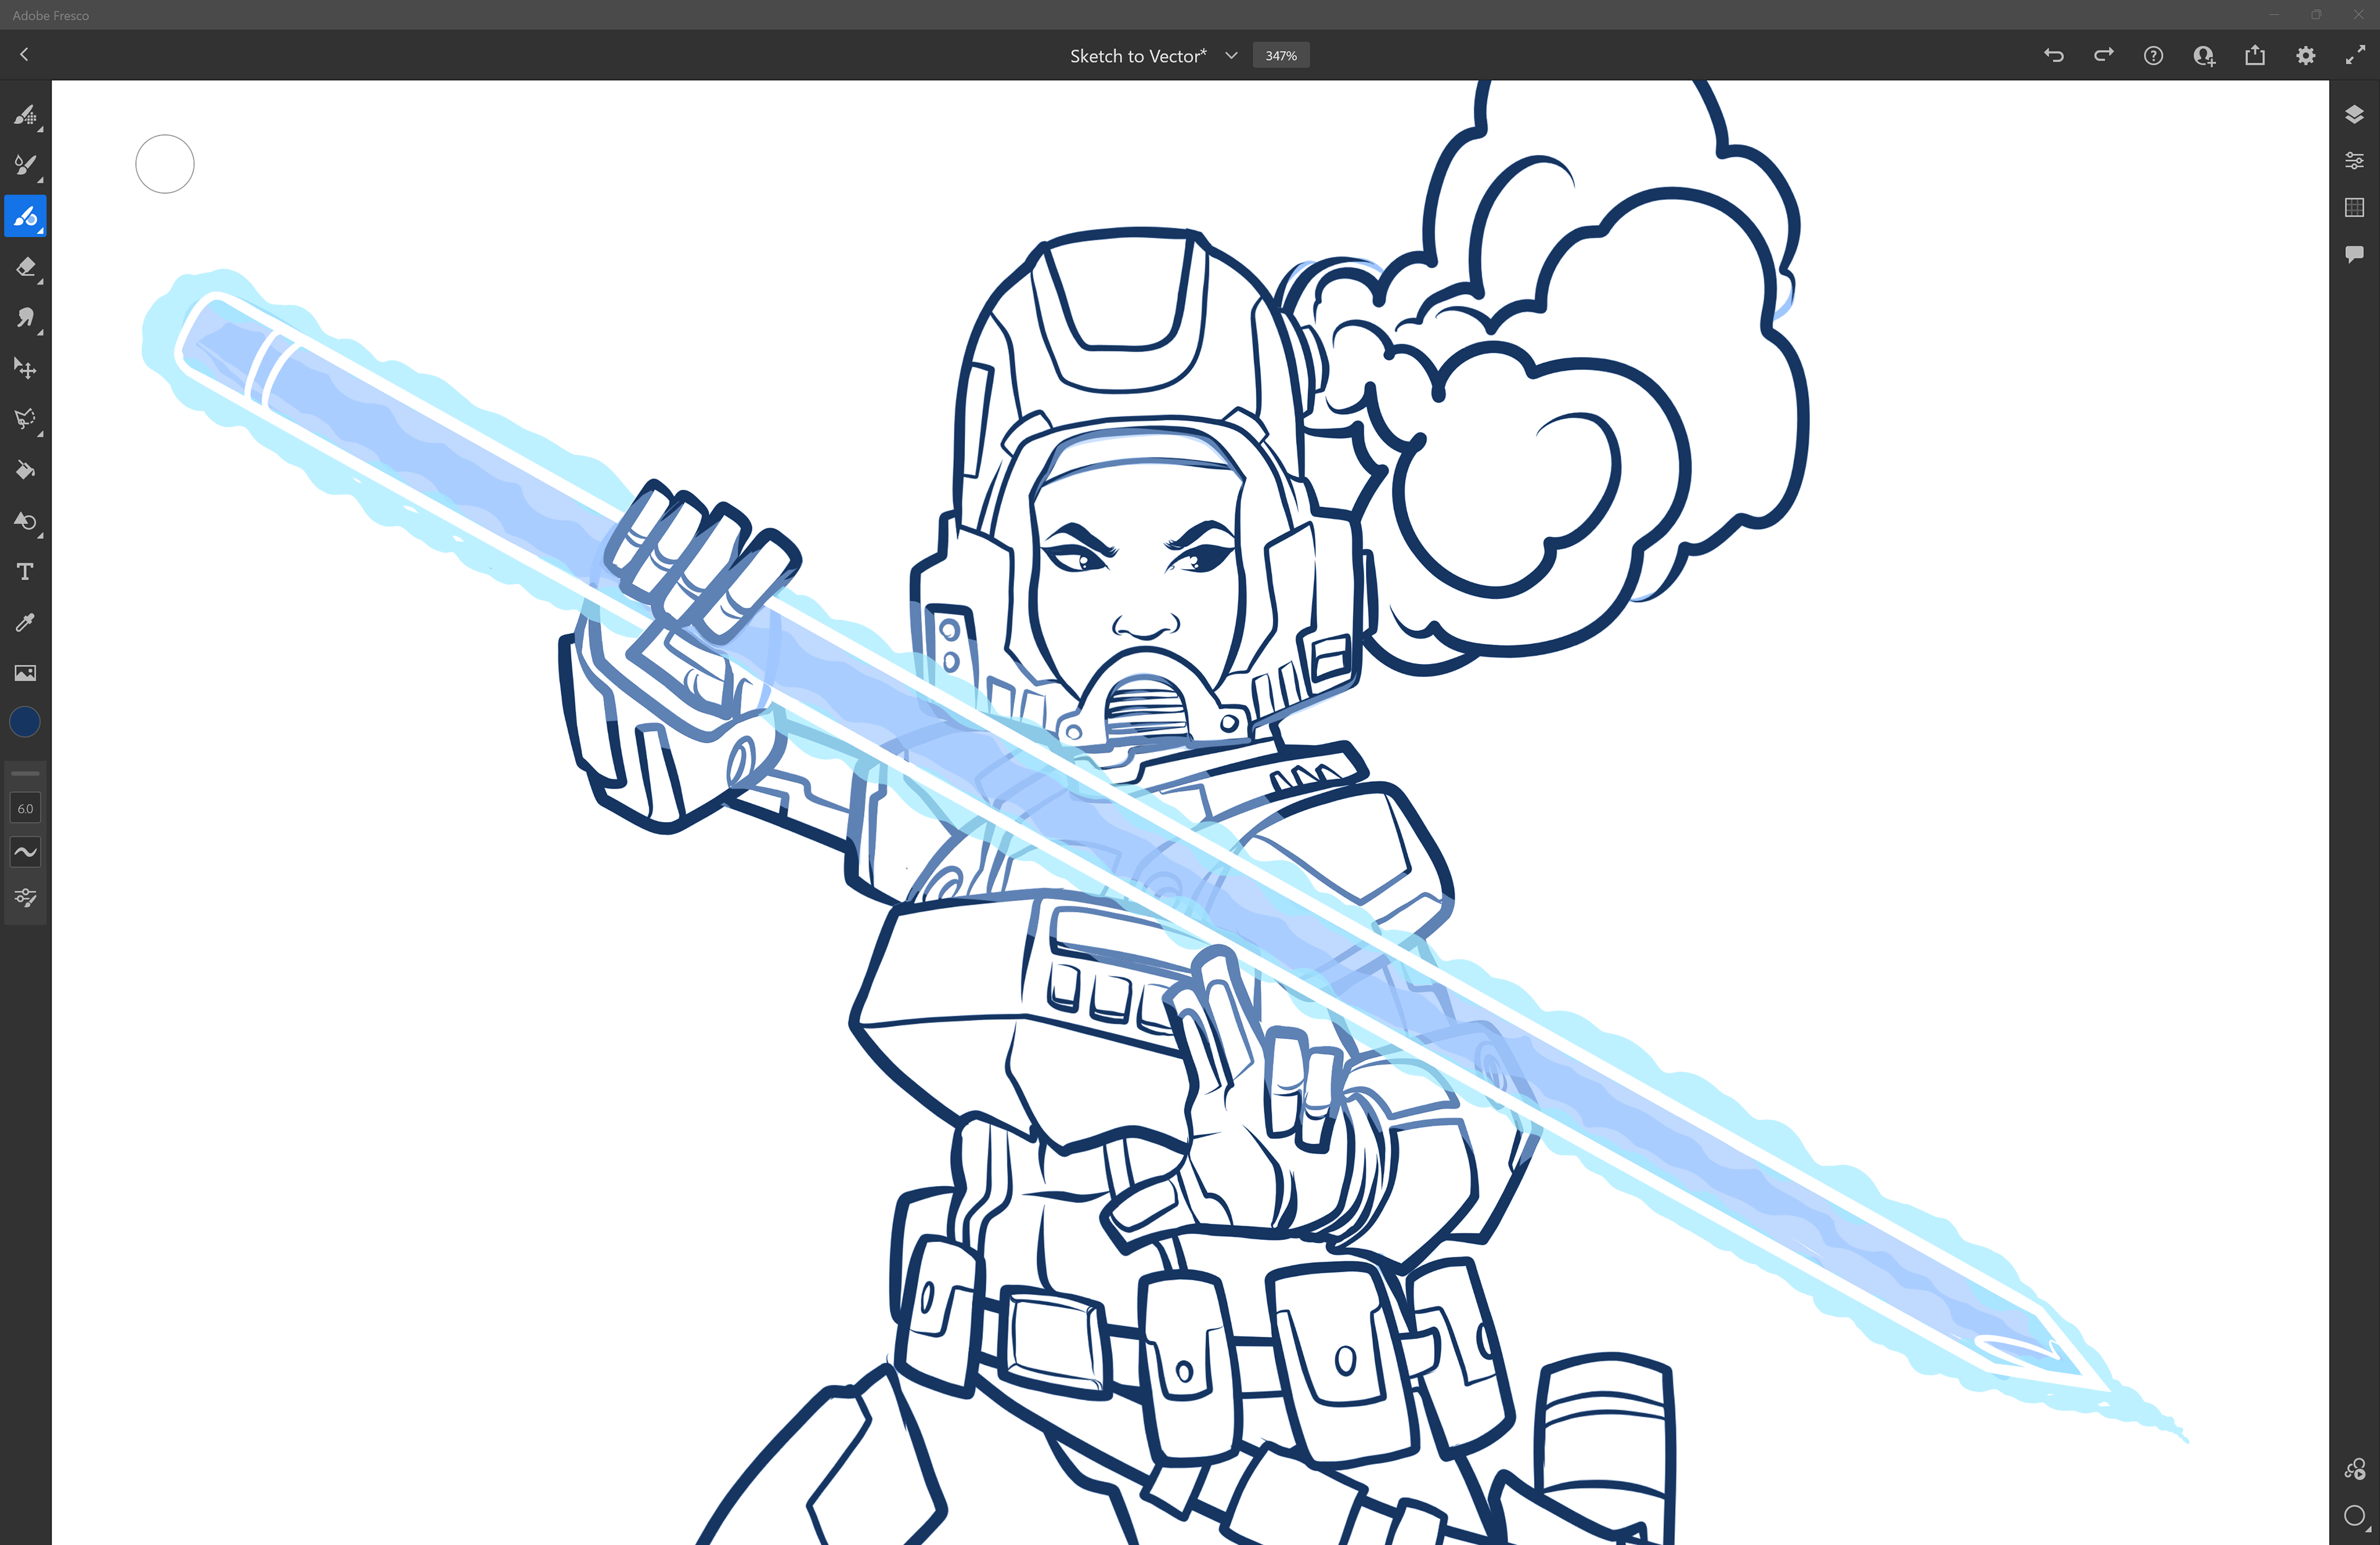Open app settings gear
Image resolution: width=2380 pixels, height=1545 pixels.
(2305, 56)
